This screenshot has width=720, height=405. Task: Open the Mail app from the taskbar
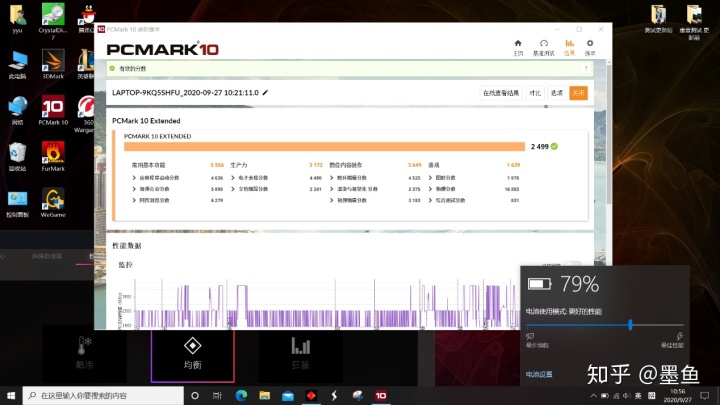(288, 395)
